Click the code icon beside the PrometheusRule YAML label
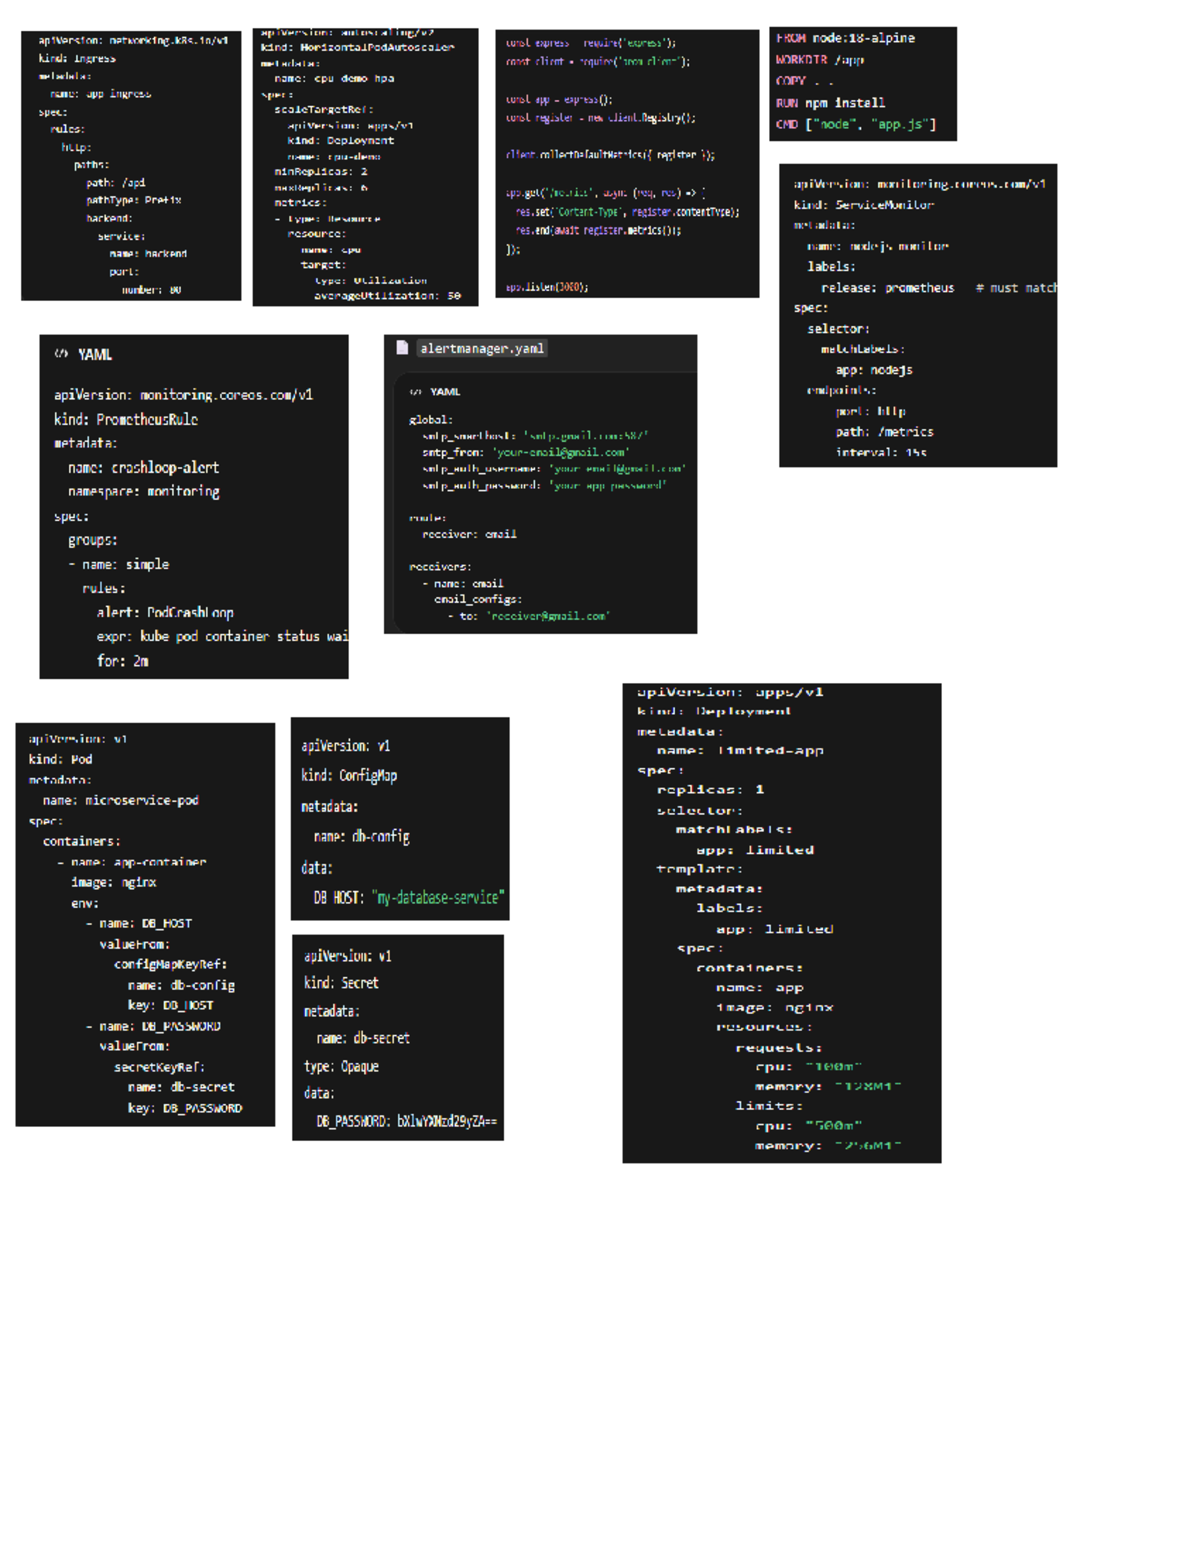The image size is (1200, 1553). 61,354
